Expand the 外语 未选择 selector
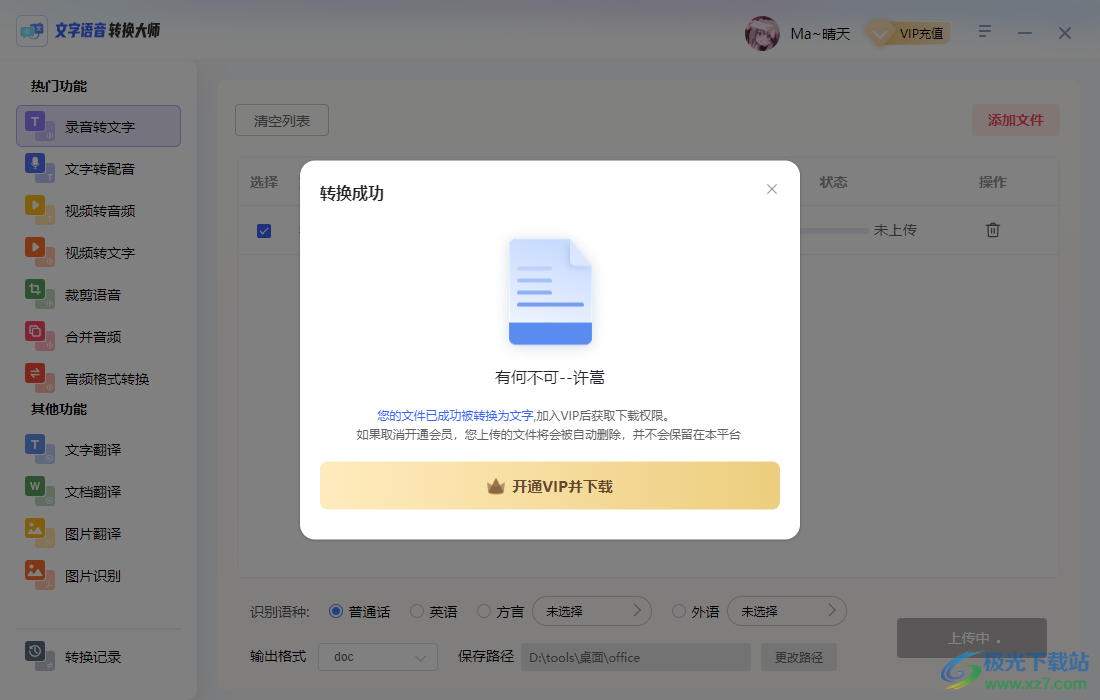Viewport: 1100px width, 700px height. 787,611
